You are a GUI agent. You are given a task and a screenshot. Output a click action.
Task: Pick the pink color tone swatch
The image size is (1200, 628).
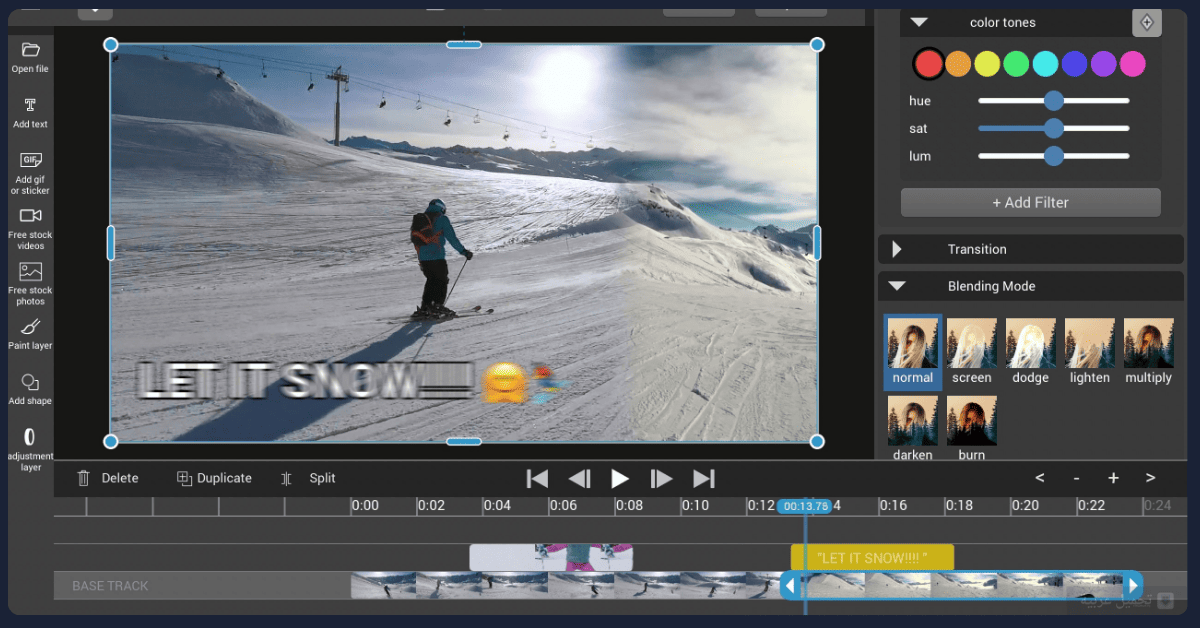click(1132, 64)
